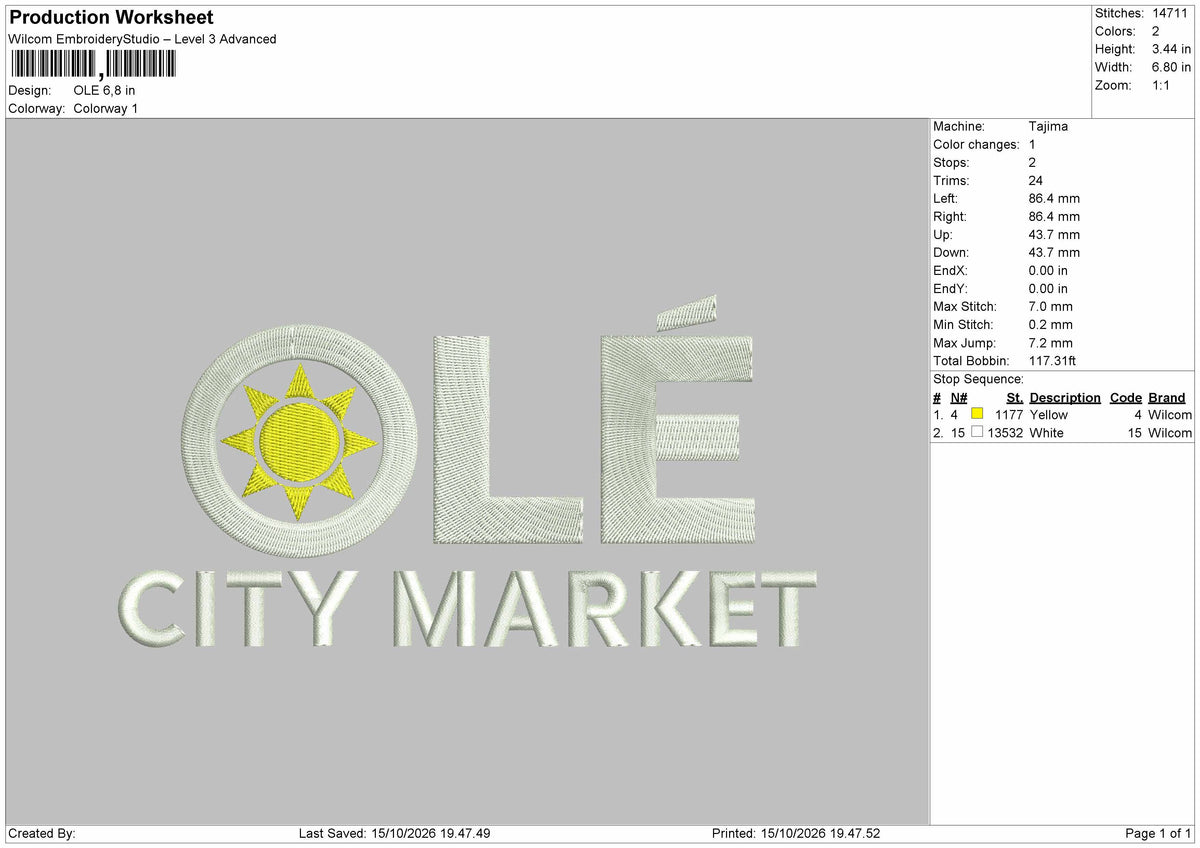
Task: Click the 'Left:' extent label
Action: point(945,198)
